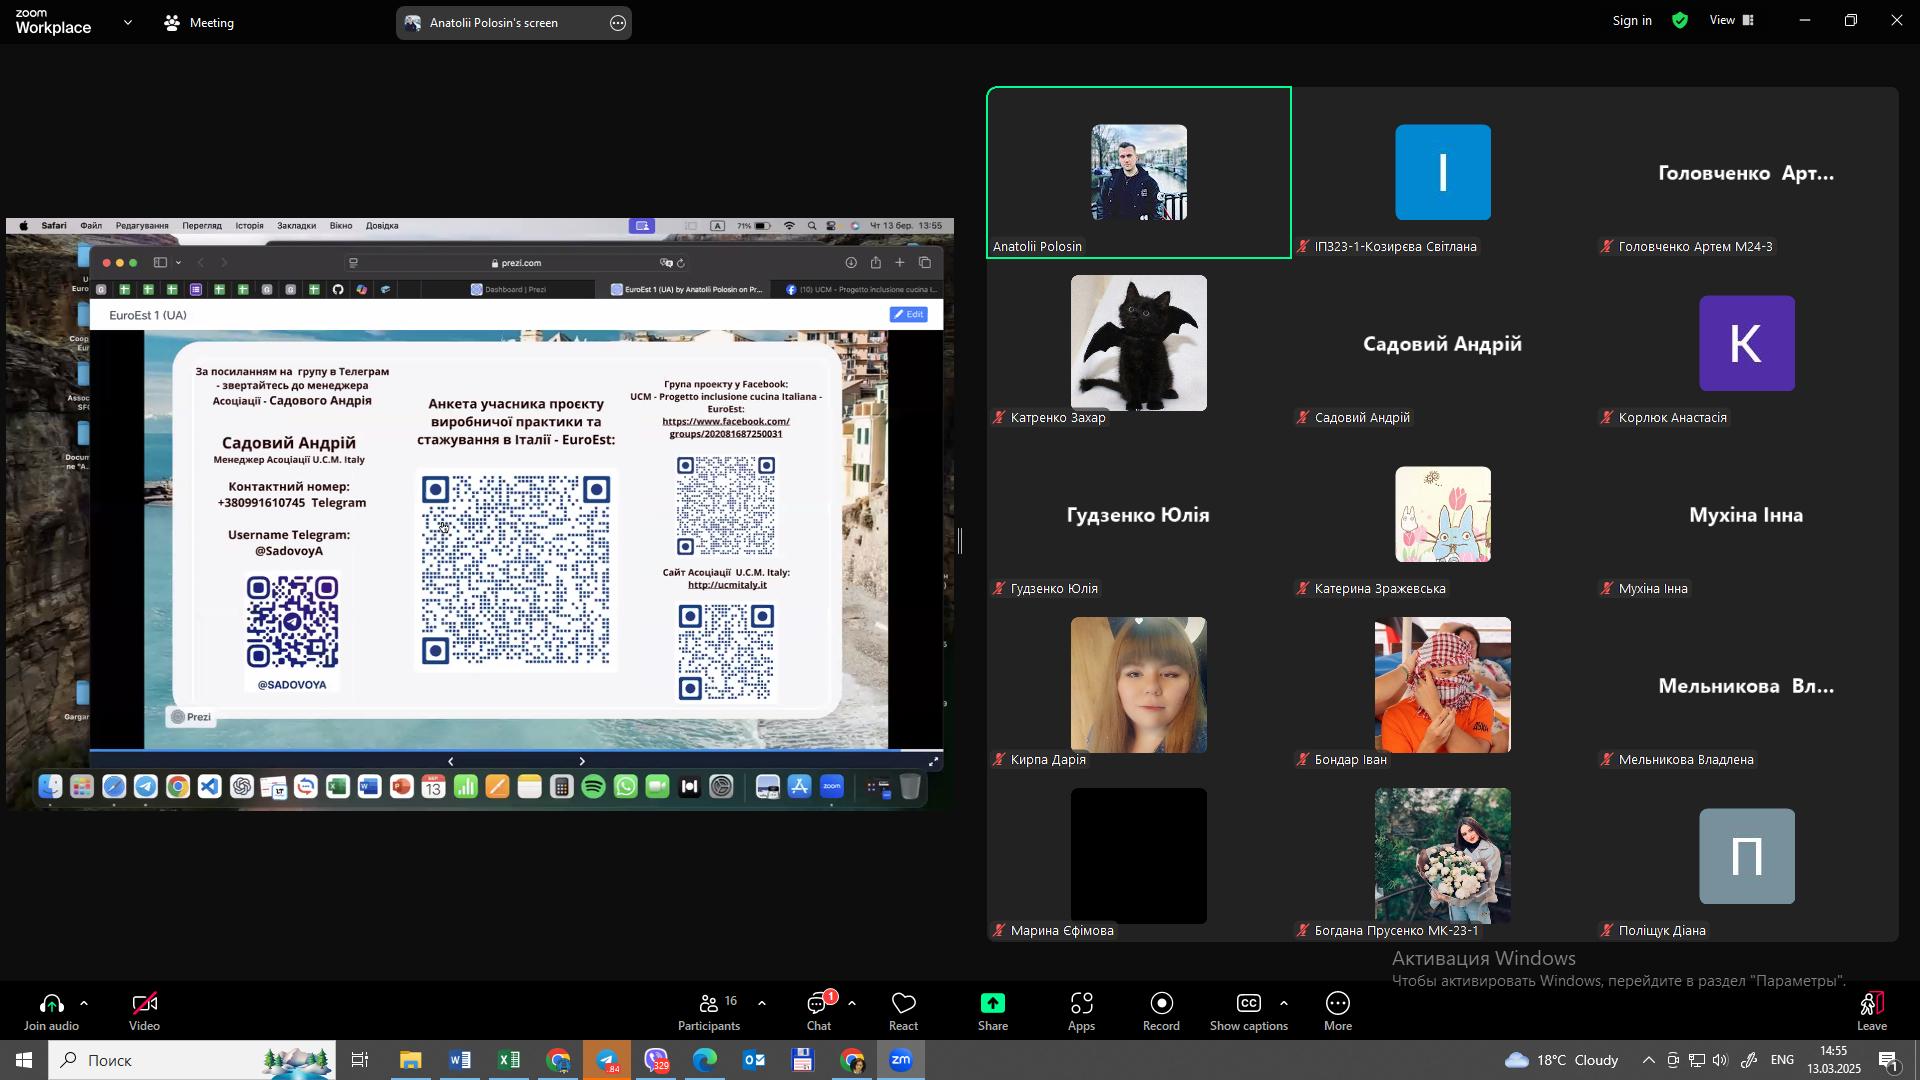Click Мухіна Інна participant tile

point(1747,514)
